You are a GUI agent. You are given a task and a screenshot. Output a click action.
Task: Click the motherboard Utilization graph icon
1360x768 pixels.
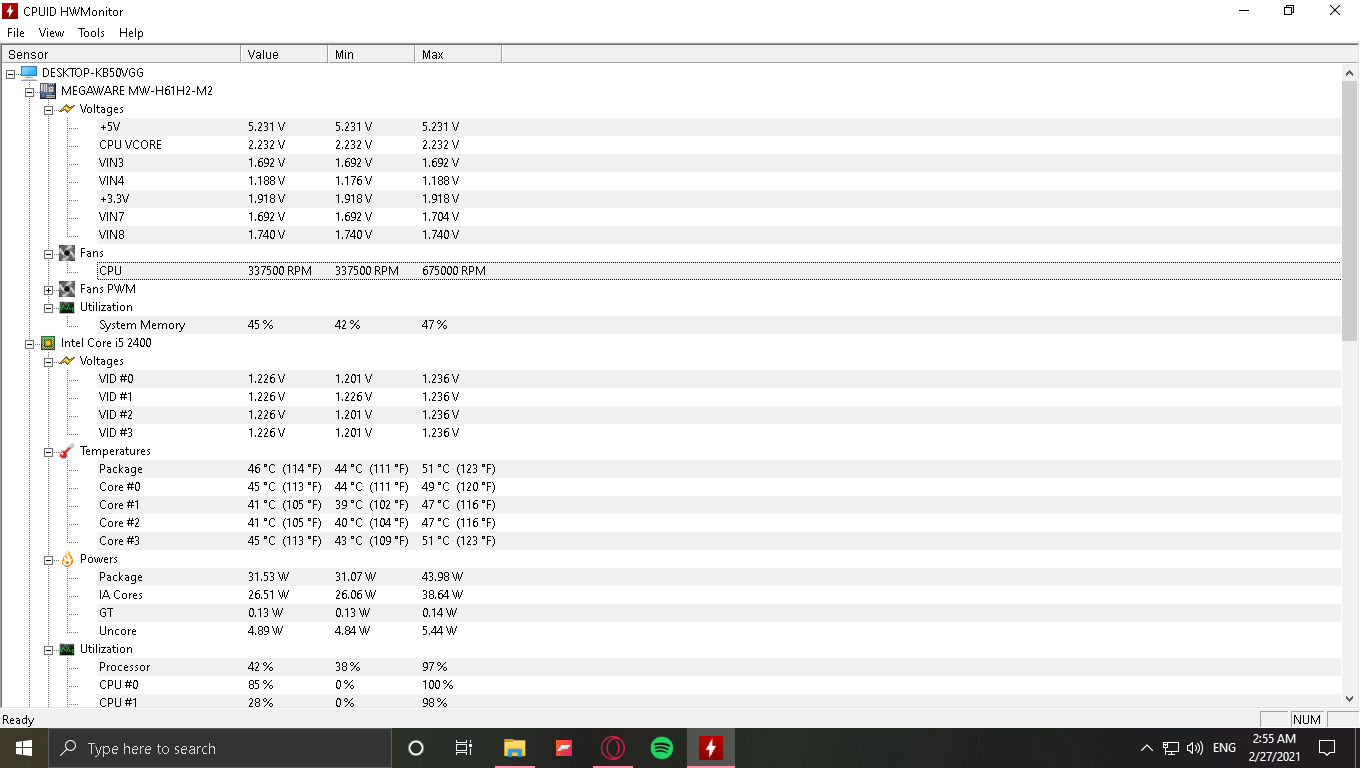pos(66,307)
